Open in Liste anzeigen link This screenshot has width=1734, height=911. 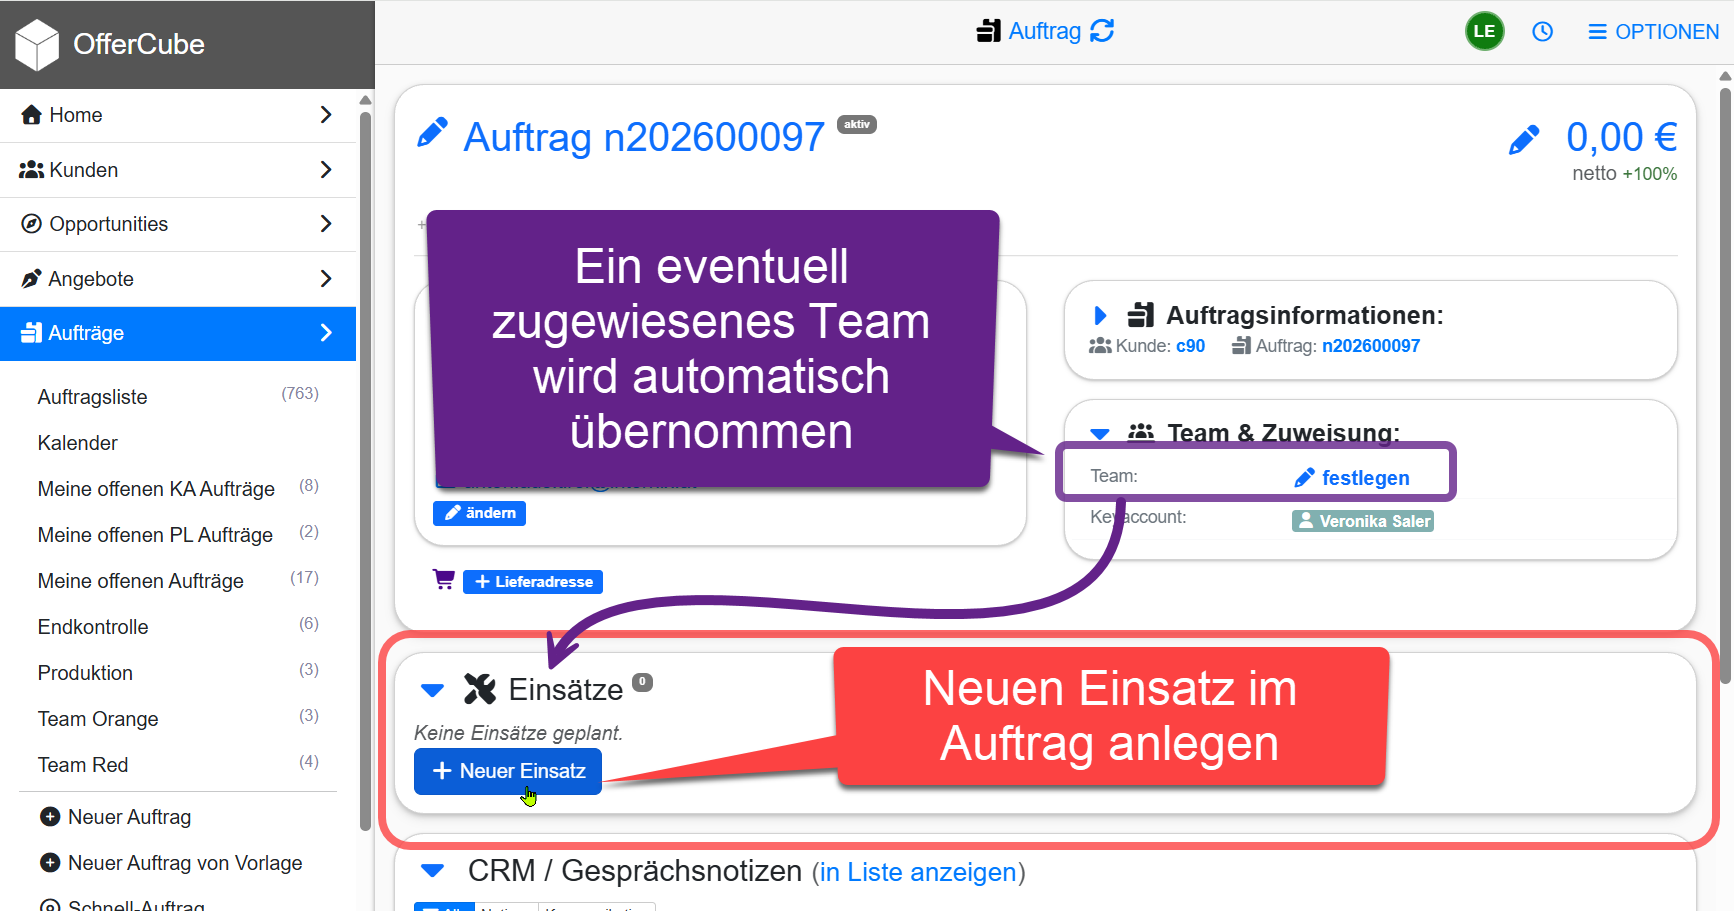point(918,872)
